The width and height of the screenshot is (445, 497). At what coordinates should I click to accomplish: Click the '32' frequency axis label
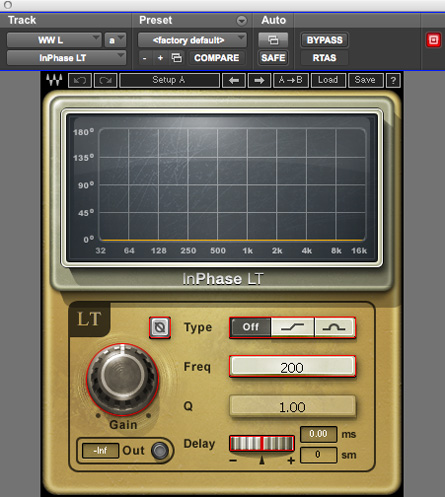pos(101,251)
